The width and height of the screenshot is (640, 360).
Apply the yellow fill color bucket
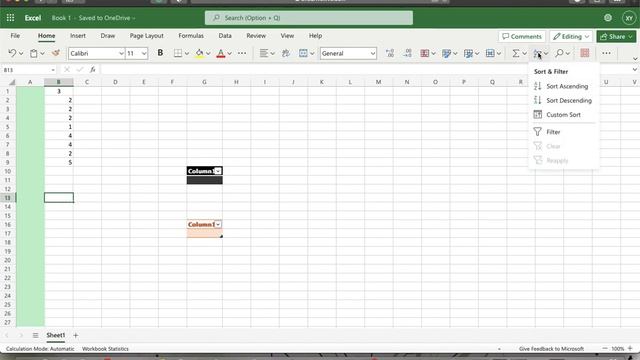[x=199, y=53]
